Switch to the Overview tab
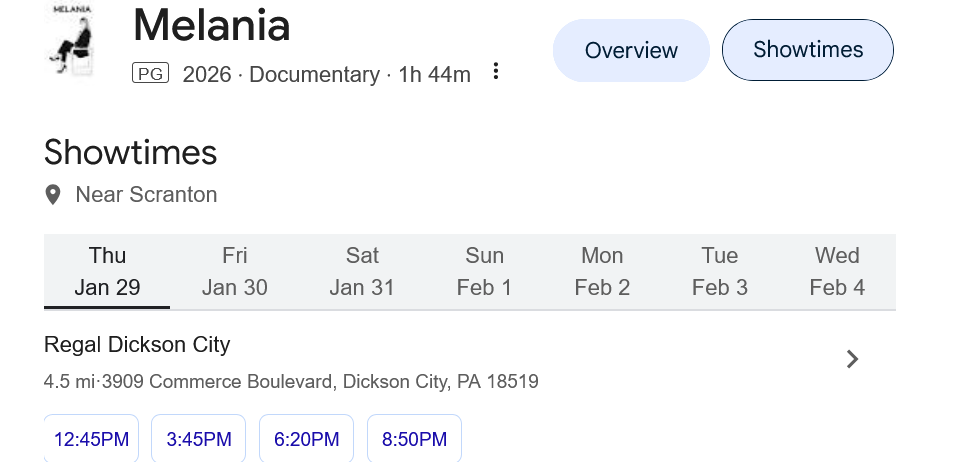The width and height of the screenshot is (963, 462). 631,50
